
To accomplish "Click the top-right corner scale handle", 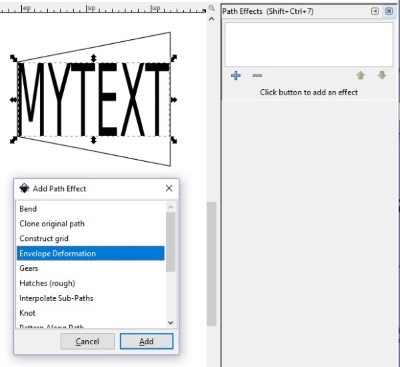I will click(x=174, y=58).
